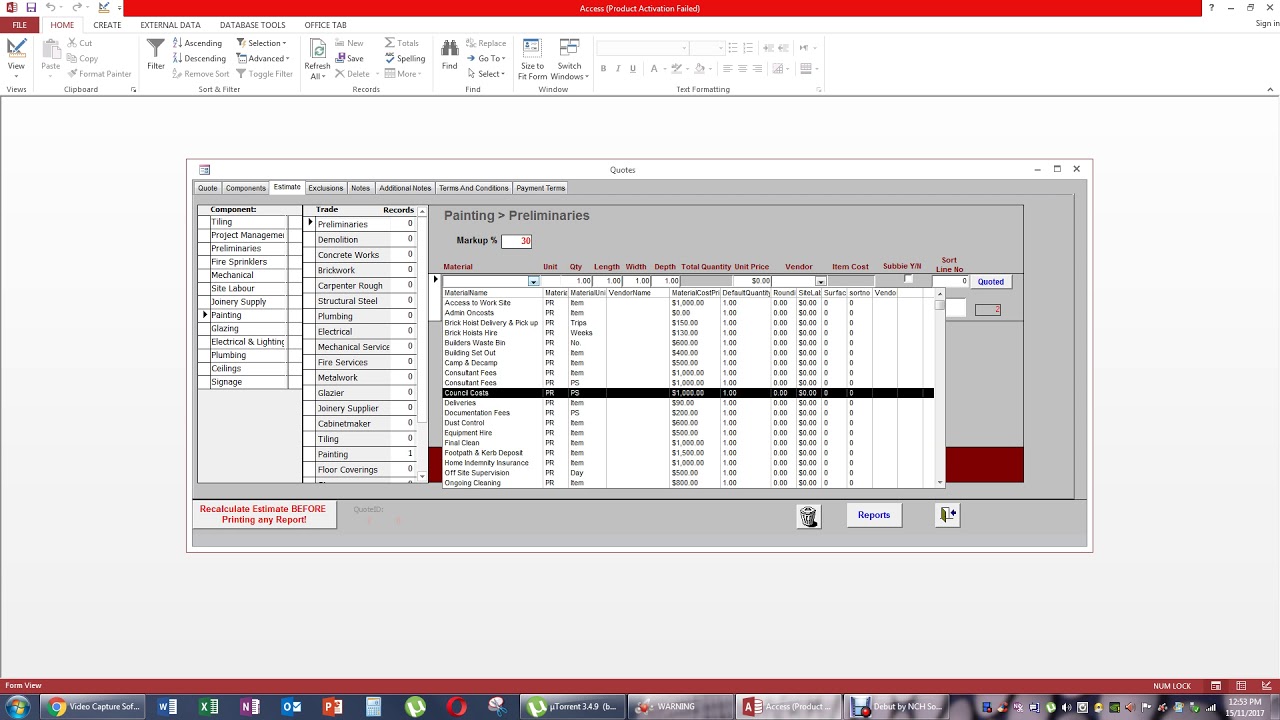Click Size to Fit Form
1280x720 pixels.
tap(532, 59)
